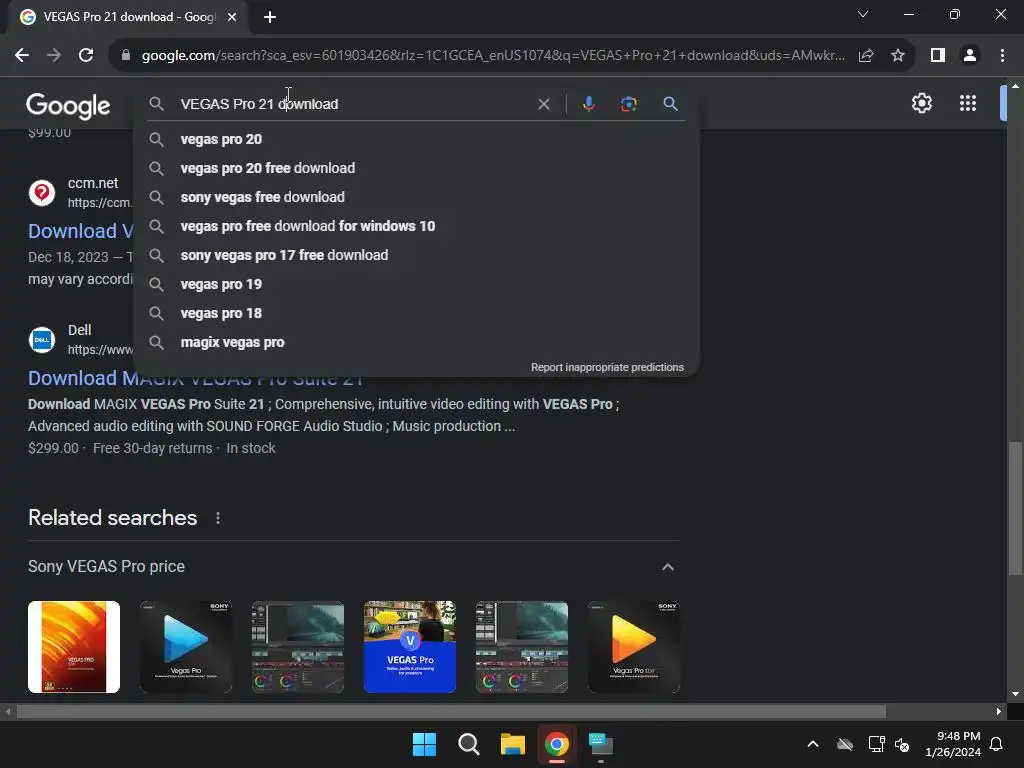1024x768 pixels.
Task: Open the Google apps grid
Action: coord(967,103)
